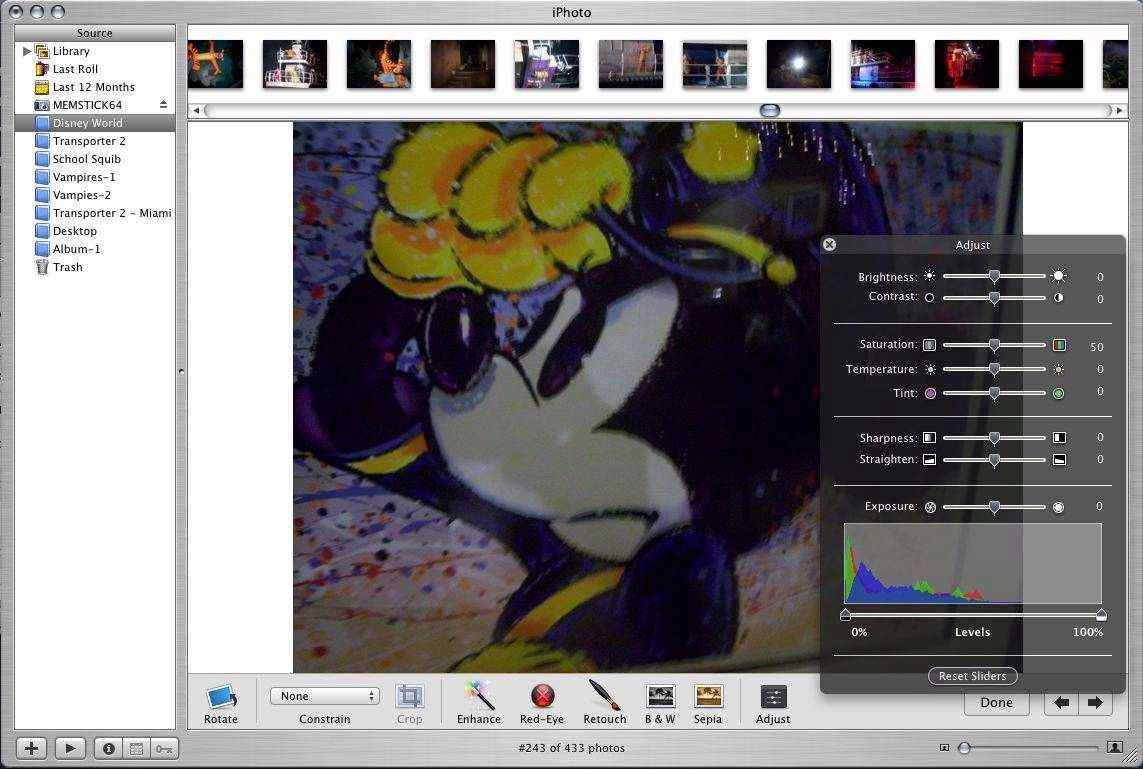Click the Exposure slider handle
Screen dimensions: 1143x769
[994, 507]
